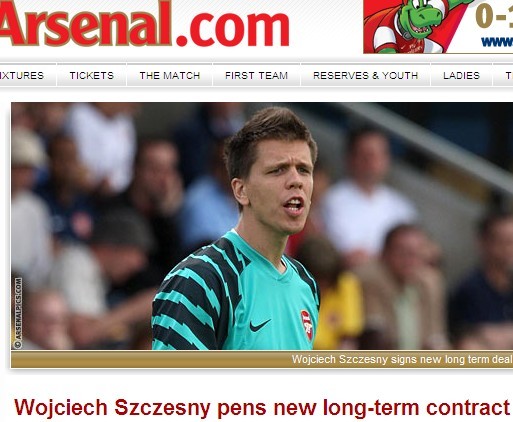Click the ArsenalPics.com vertical watermark
513x422 pixels.
[x=18, y=313]
